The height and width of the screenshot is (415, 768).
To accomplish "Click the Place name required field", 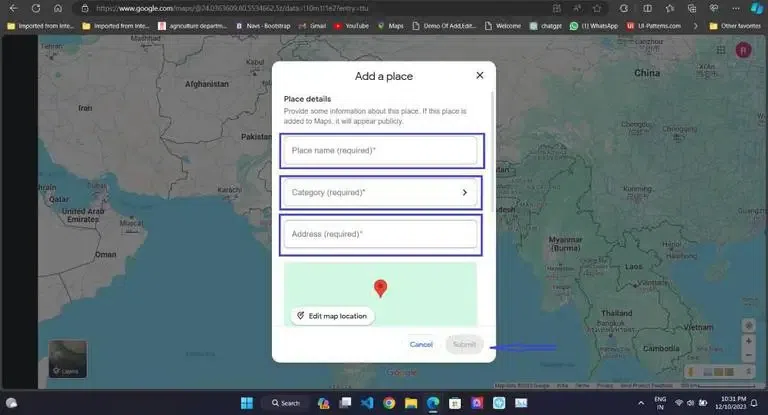I will 380,150.
